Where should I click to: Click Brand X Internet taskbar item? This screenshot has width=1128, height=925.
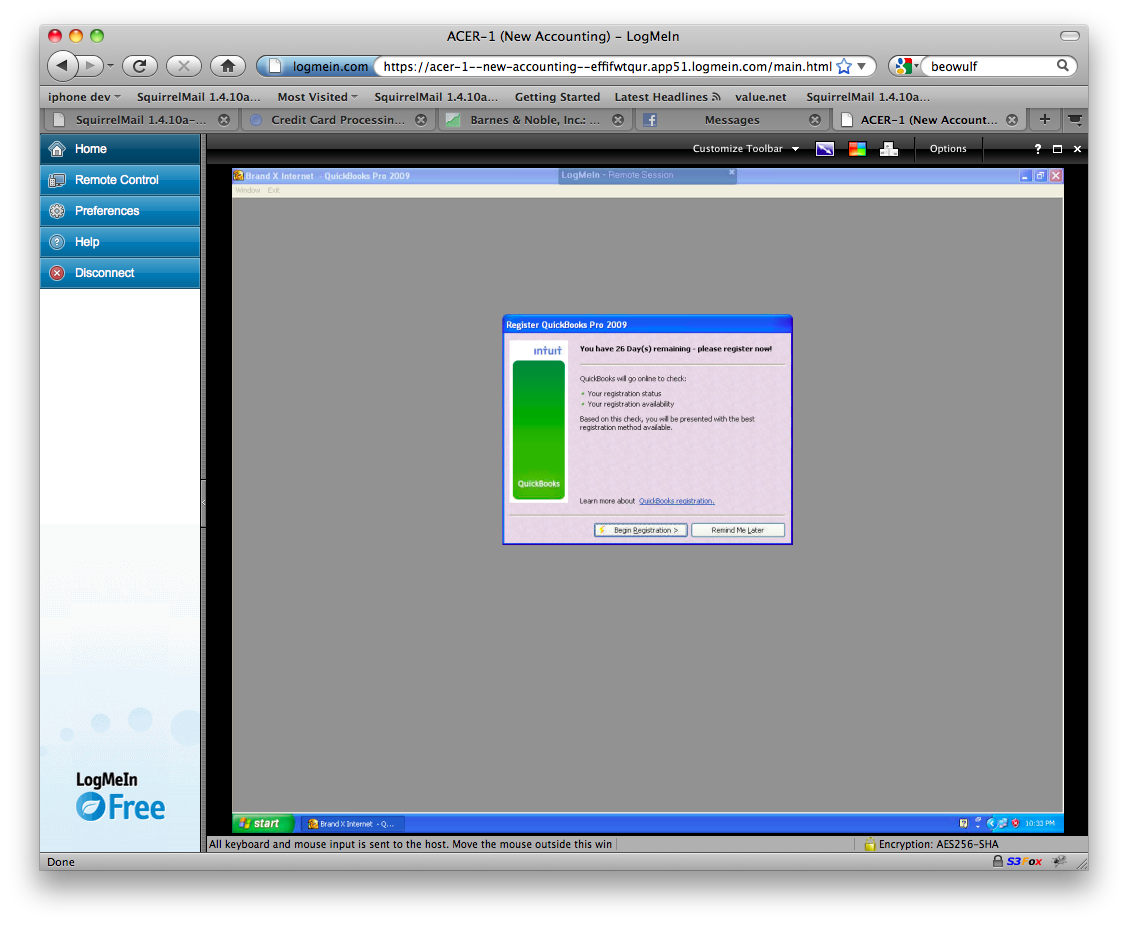pos(352,824)
